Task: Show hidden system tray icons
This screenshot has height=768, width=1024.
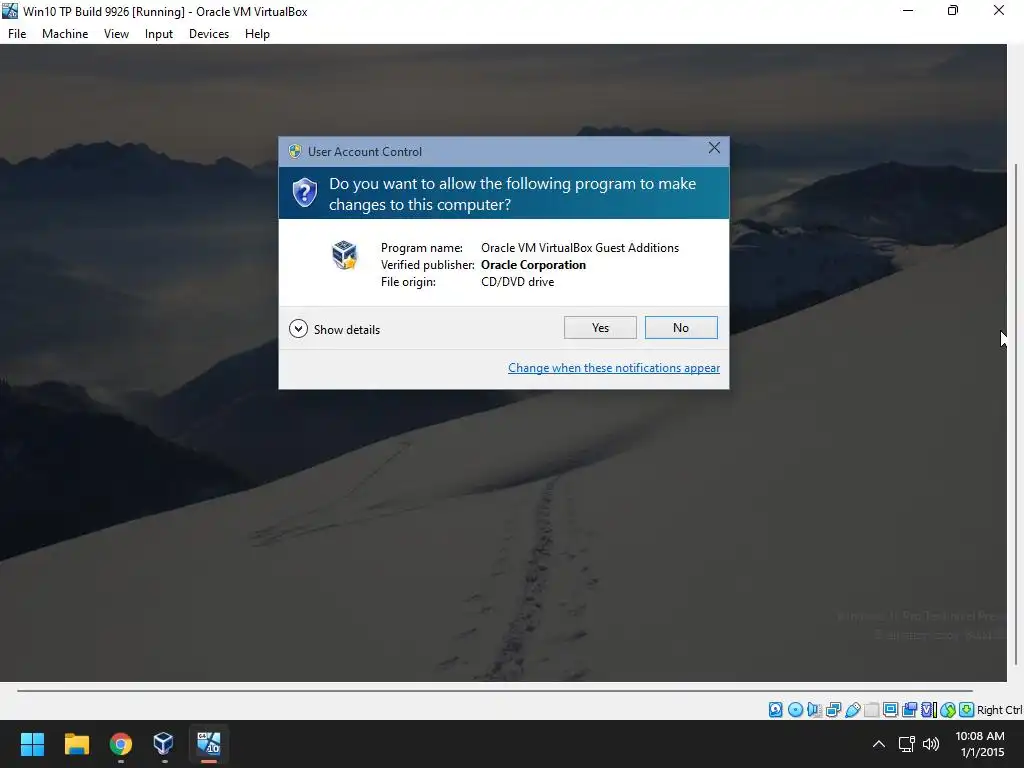Action: pos(879,744)
